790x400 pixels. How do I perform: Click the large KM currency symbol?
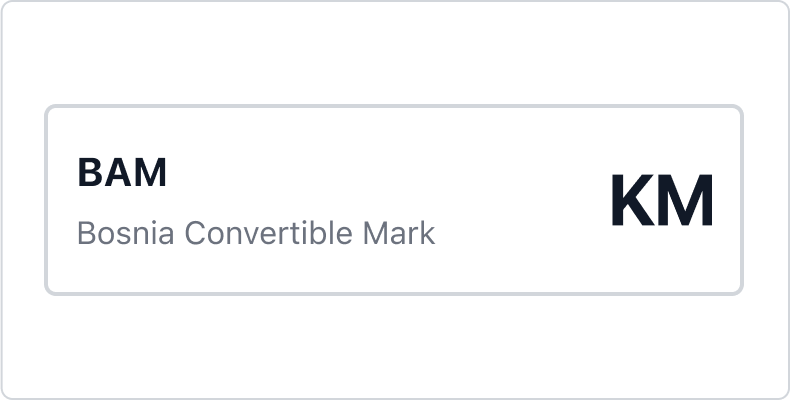pos(661,201)
